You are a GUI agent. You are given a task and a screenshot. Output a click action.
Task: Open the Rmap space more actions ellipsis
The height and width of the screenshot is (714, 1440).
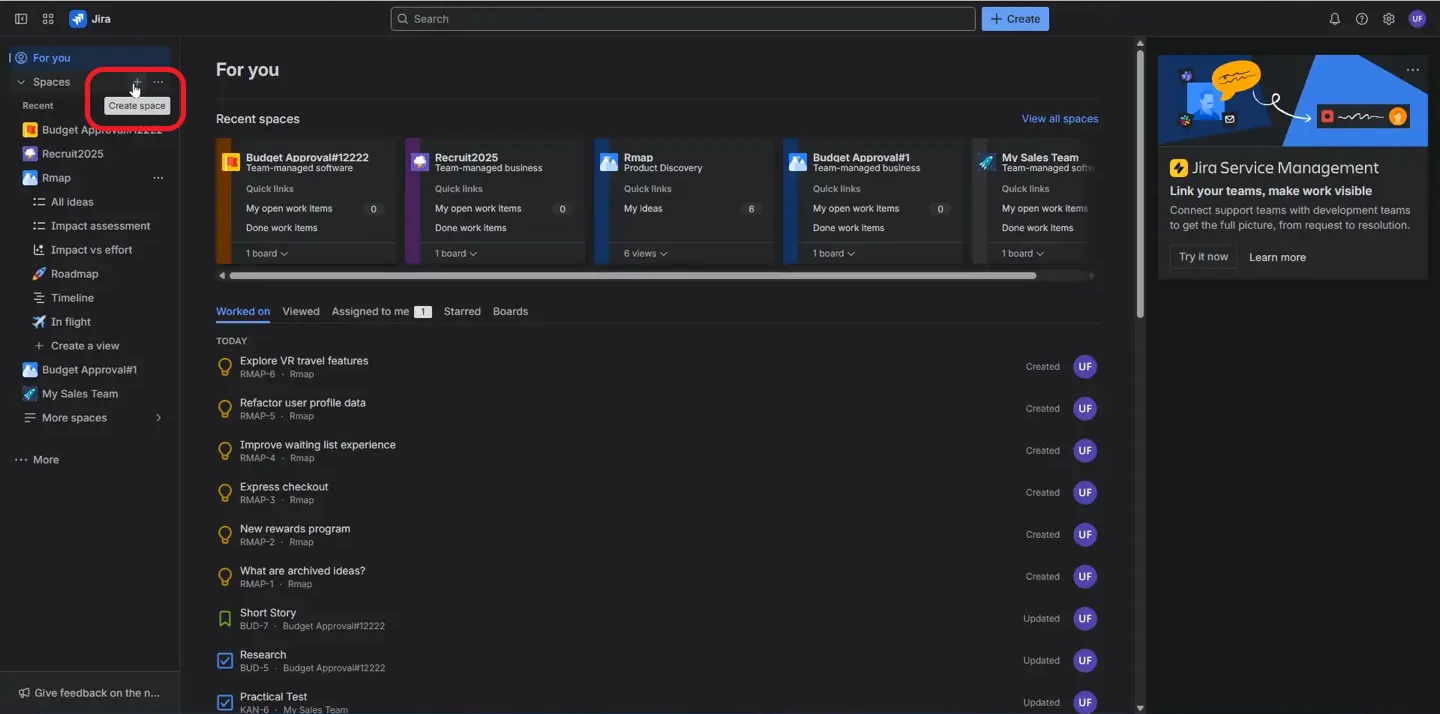click(x=158, y=178)
